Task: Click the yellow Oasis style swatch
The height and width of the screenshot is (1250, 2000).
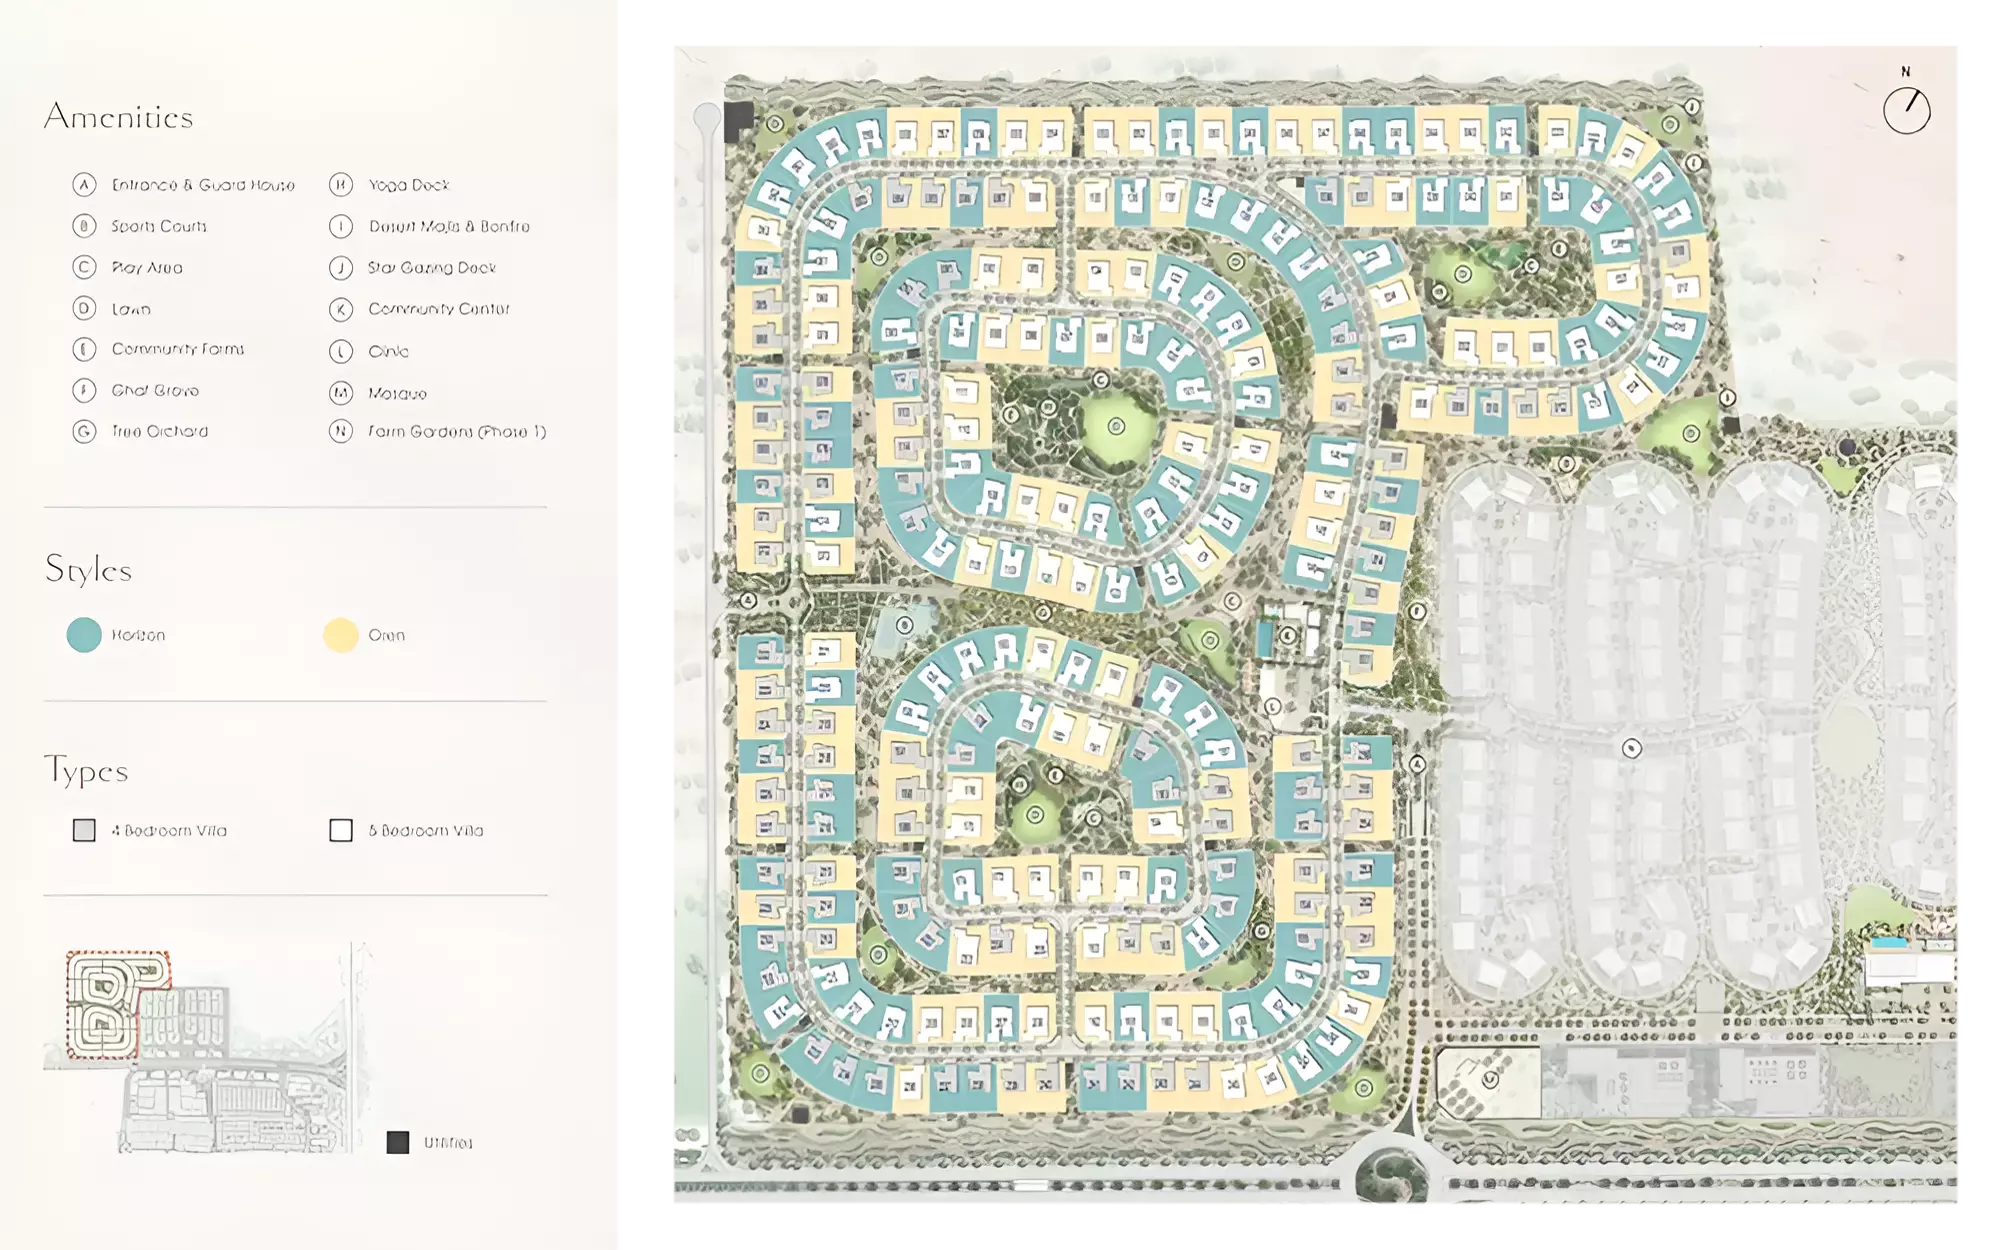Action: [x=341, y=635]
